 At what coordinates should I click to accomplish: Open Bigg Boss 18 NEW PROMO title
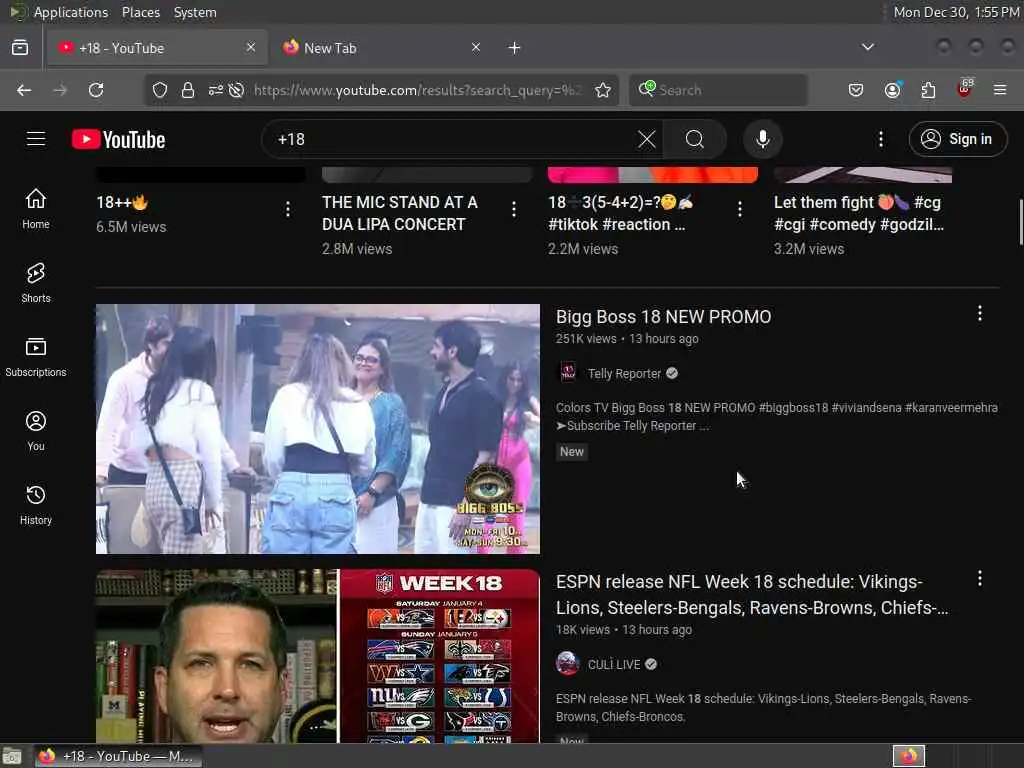coord(664,317)
